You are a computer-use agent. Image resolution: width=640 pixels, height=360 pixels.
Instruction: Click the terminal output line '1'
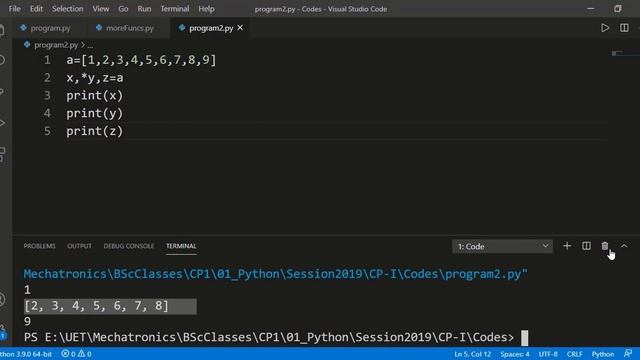tap(27, 290)
